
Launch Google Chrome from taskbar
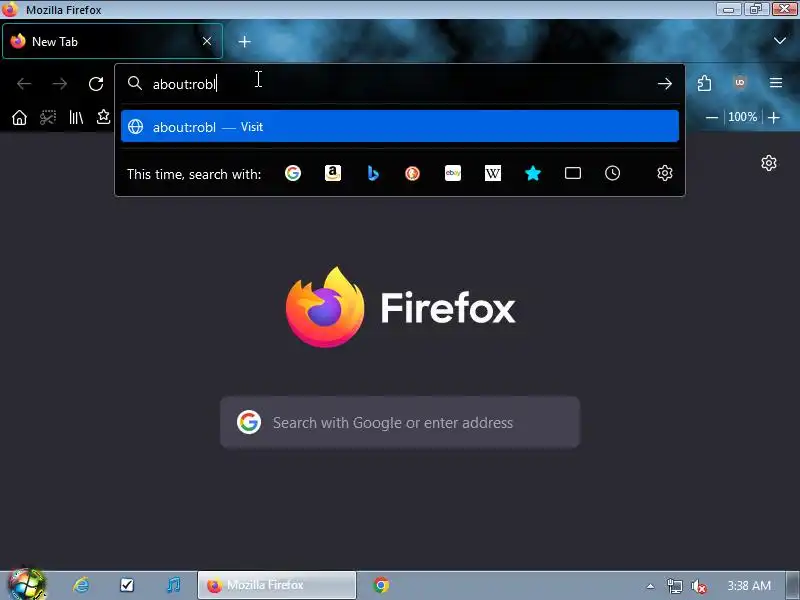point(381,585)
